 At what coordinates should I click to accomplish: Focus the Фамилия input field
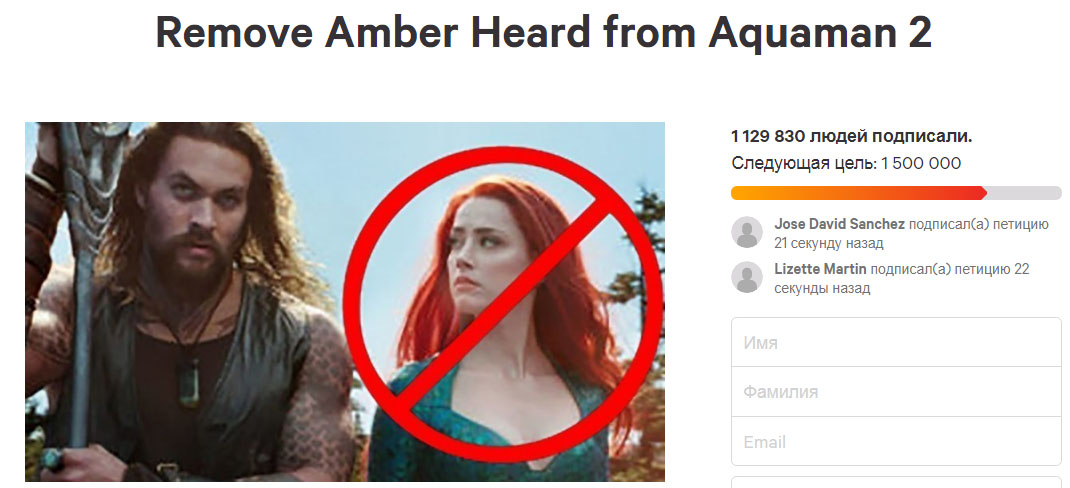coord(896,392)
